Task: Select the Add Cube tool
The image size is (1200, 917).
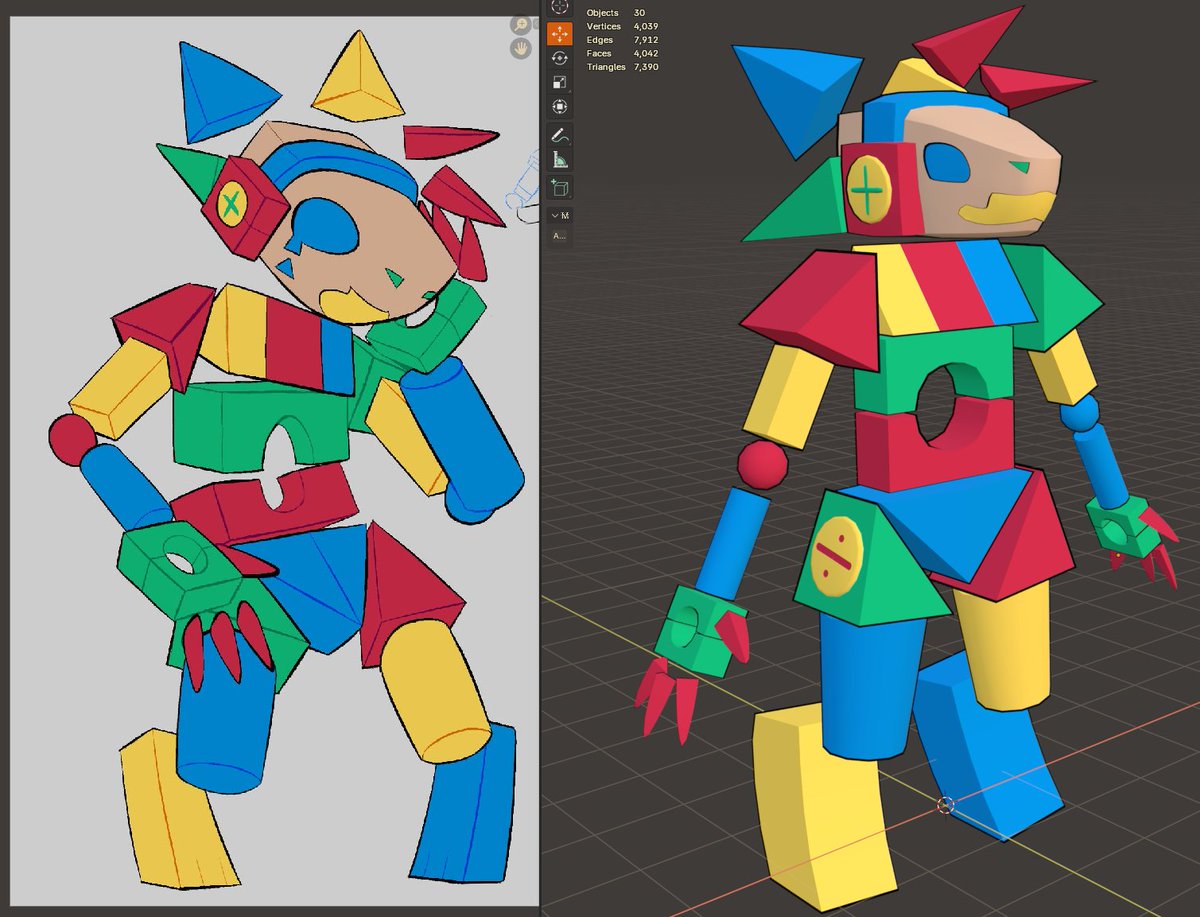Action: pos(559,187)
